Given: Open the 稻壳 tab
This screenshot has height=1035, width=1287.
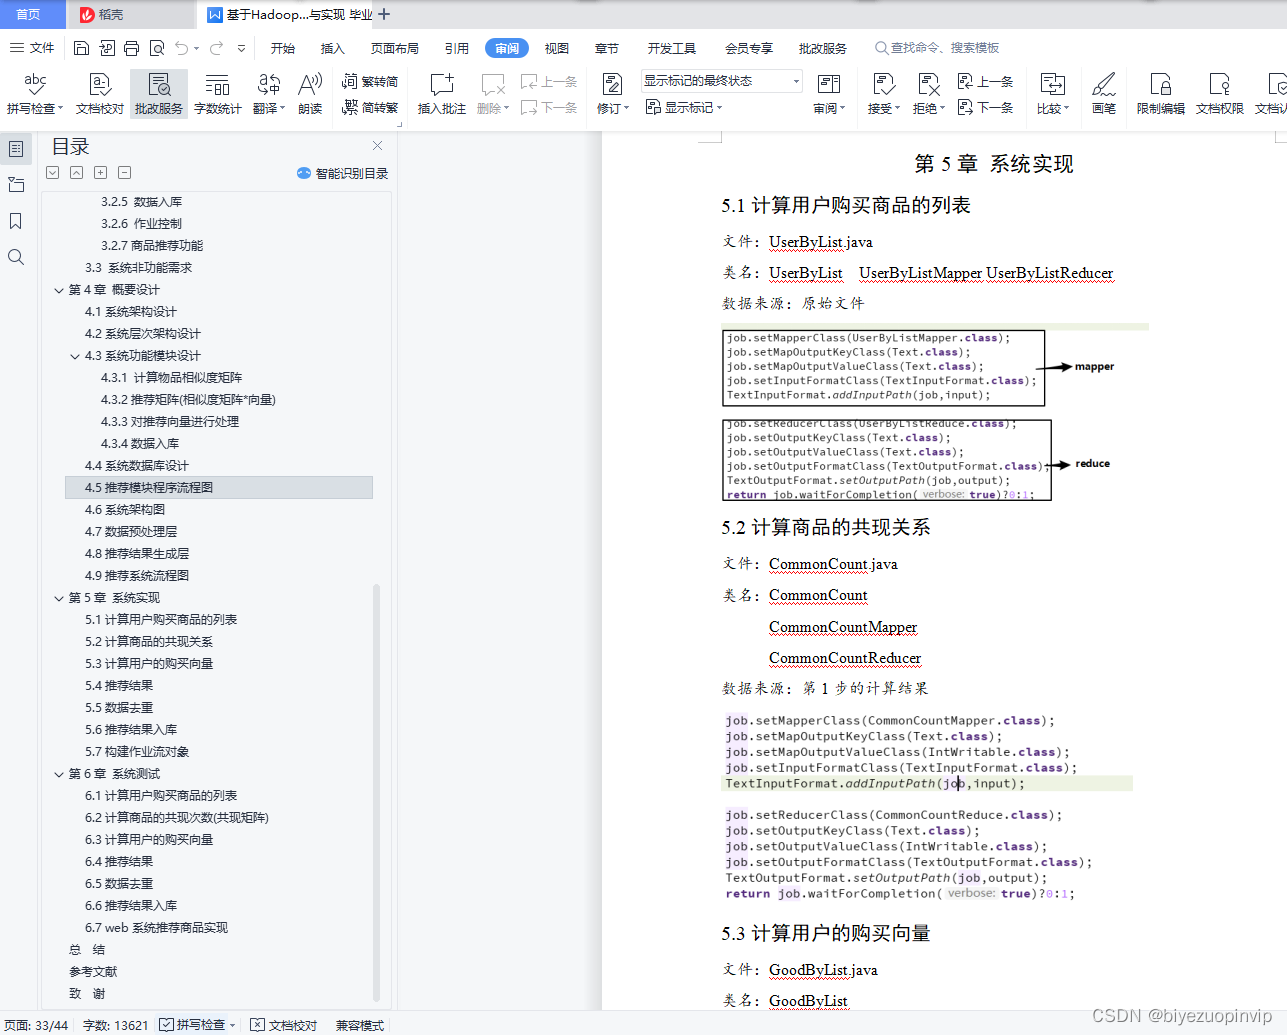Looking at the screenshot, I should (x=130, y=14).
